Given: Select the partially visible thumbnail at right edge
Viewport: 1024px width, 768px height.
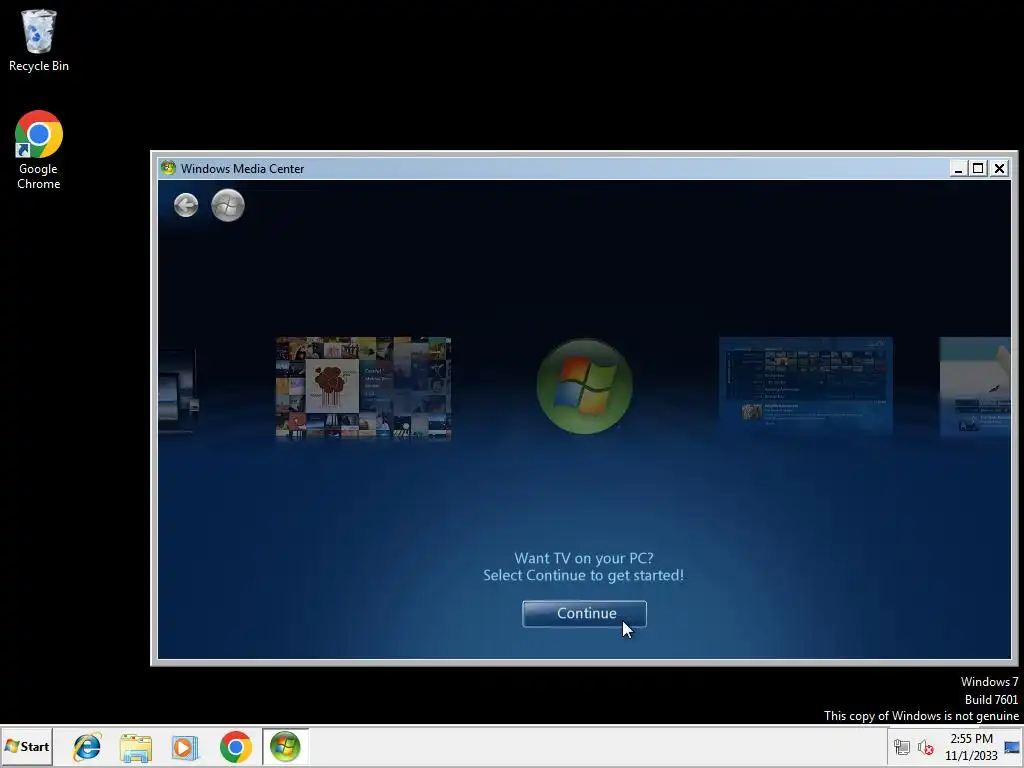Looking at the screenshot, I should click(x=975, y=386).
